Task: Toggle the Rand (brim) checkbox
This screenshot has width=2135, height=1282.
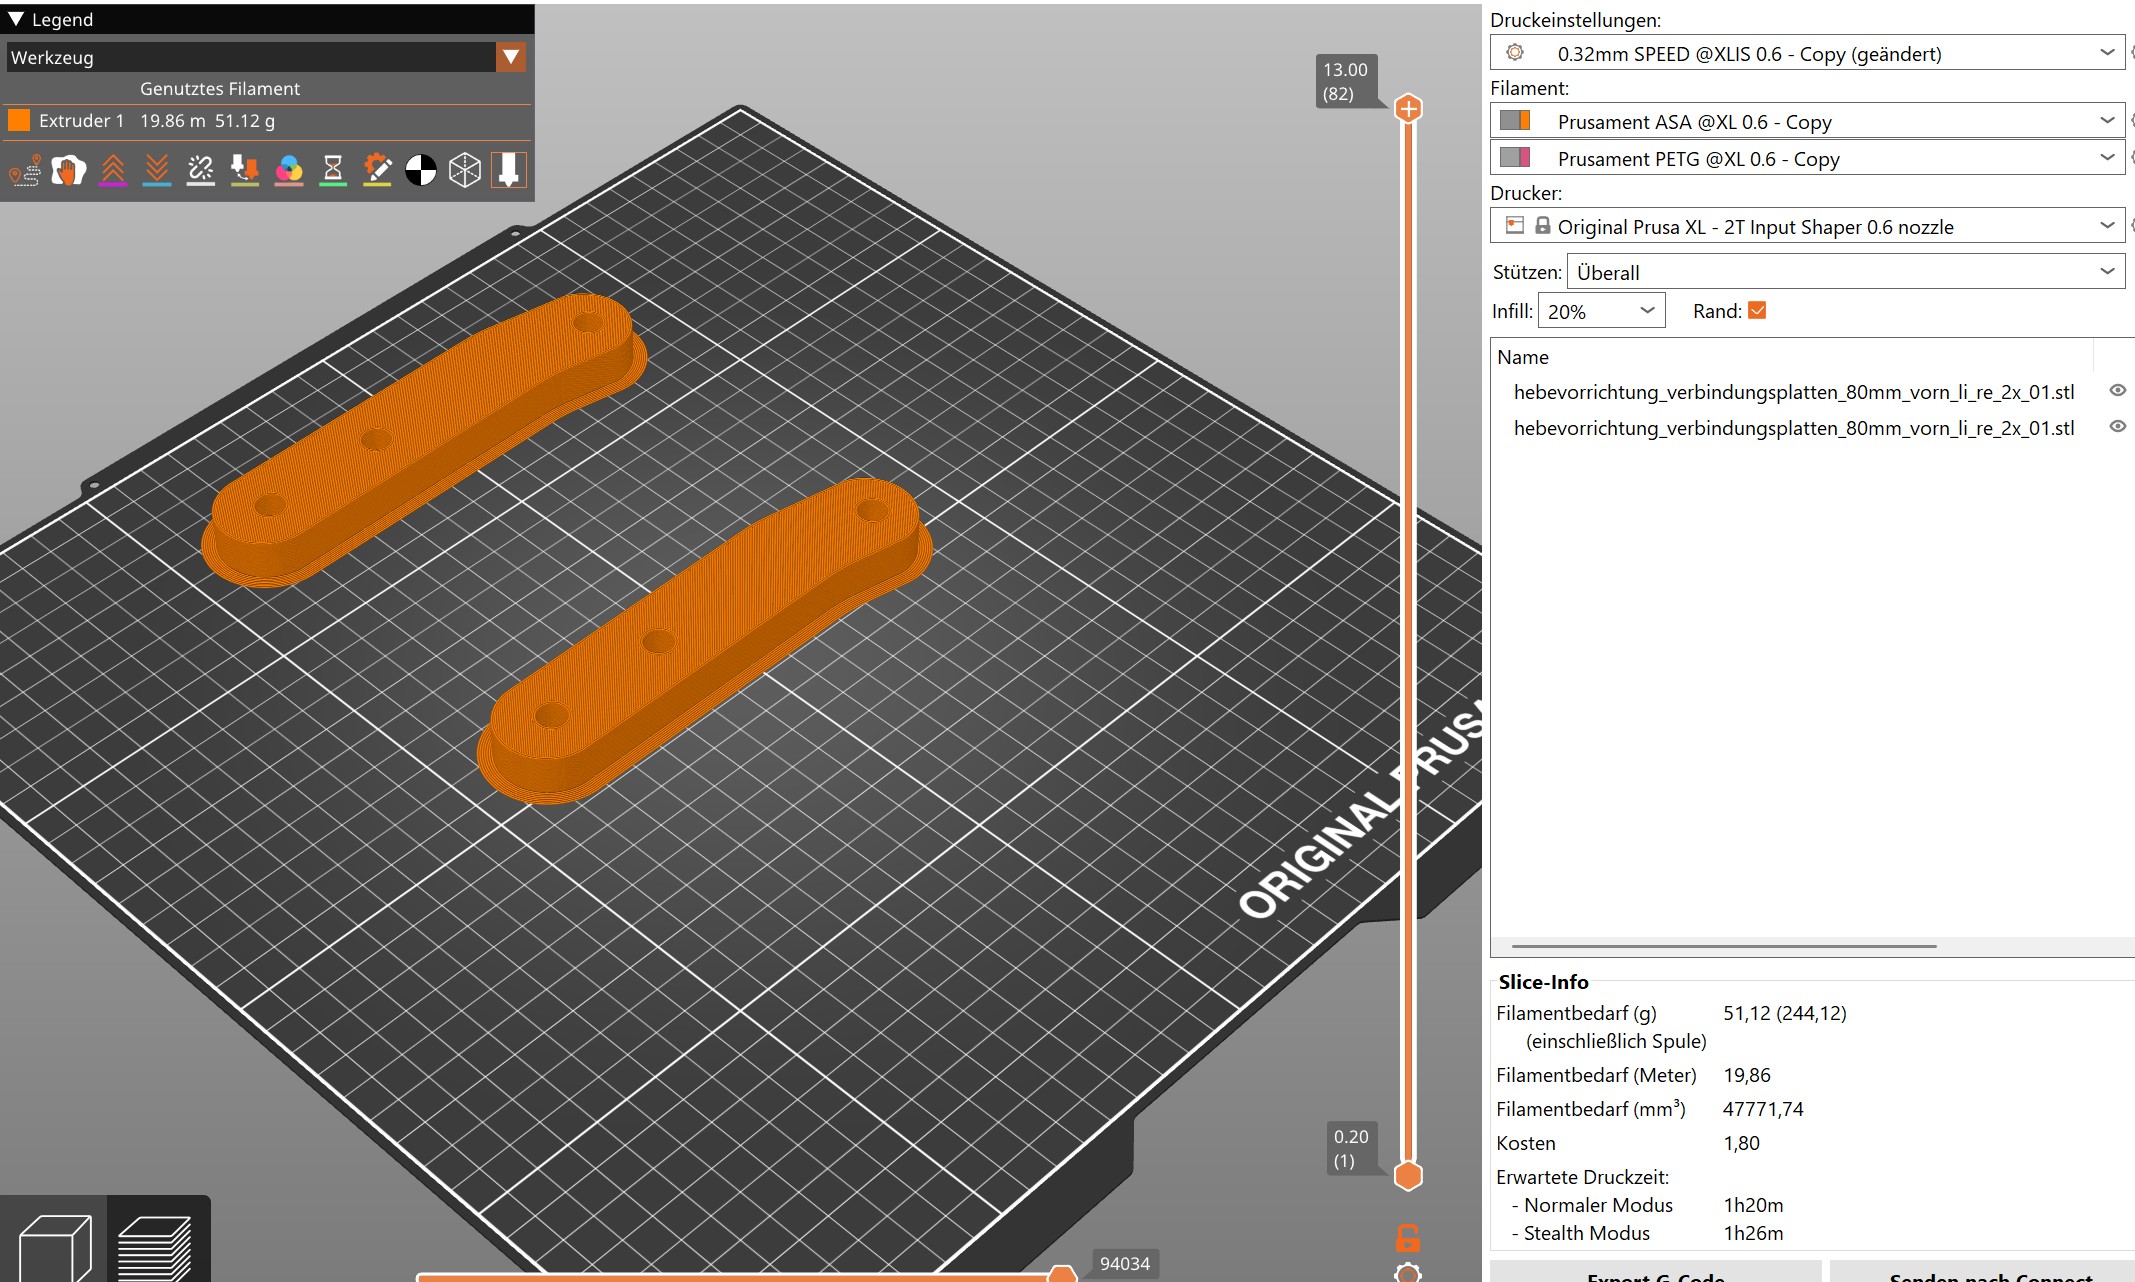Action: pos(1757,311)
